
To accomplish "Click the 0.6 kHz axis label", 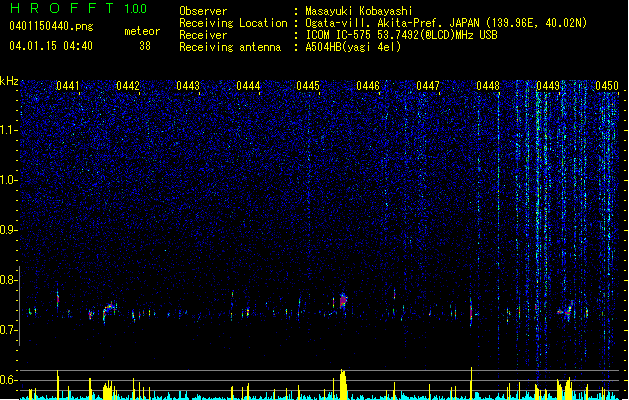I will tap(9, 380).
